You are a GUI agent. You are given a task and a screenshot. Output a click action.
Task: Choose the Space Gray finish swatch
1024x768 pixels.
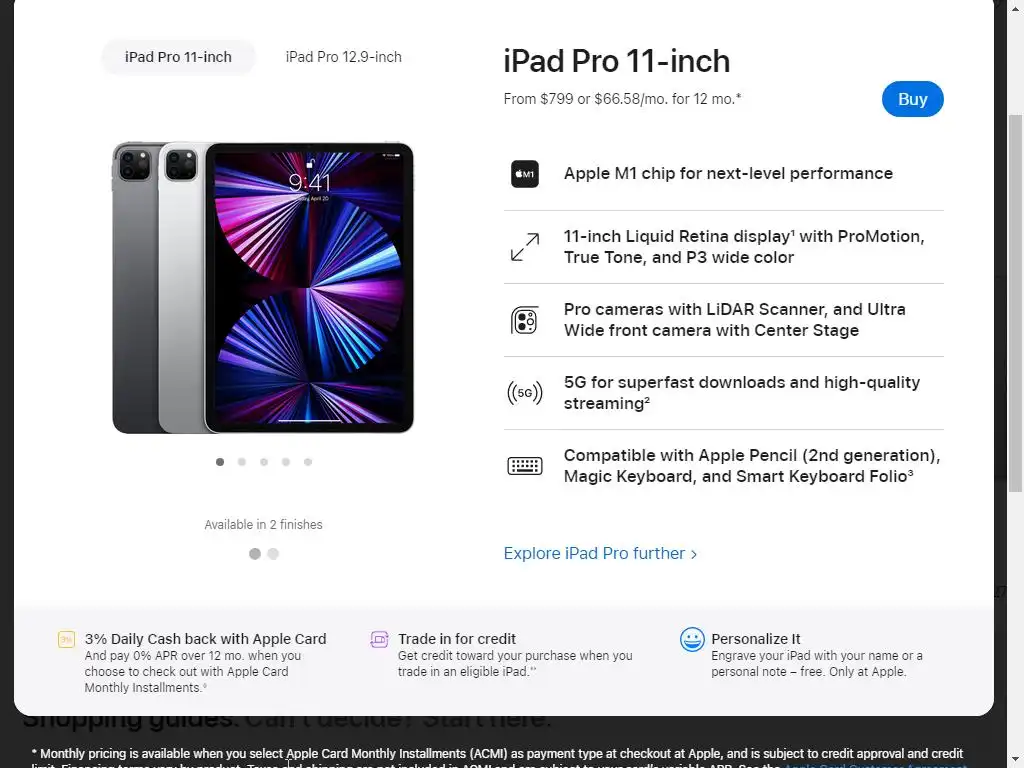(x=255, y=554)
